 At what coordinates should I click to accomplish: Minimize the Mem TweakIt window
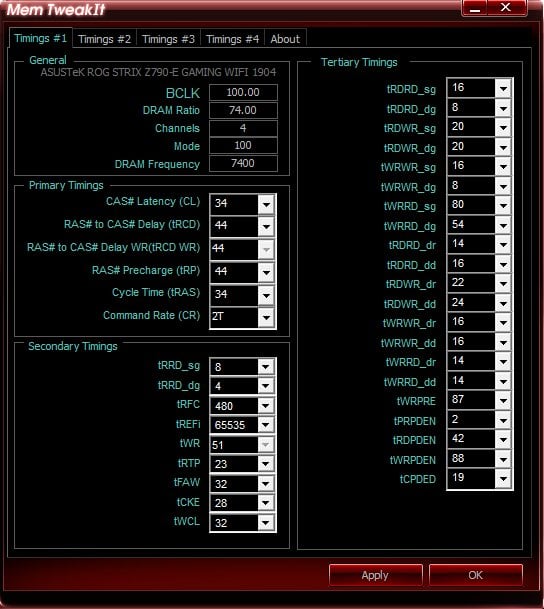(x=475, y=8)
